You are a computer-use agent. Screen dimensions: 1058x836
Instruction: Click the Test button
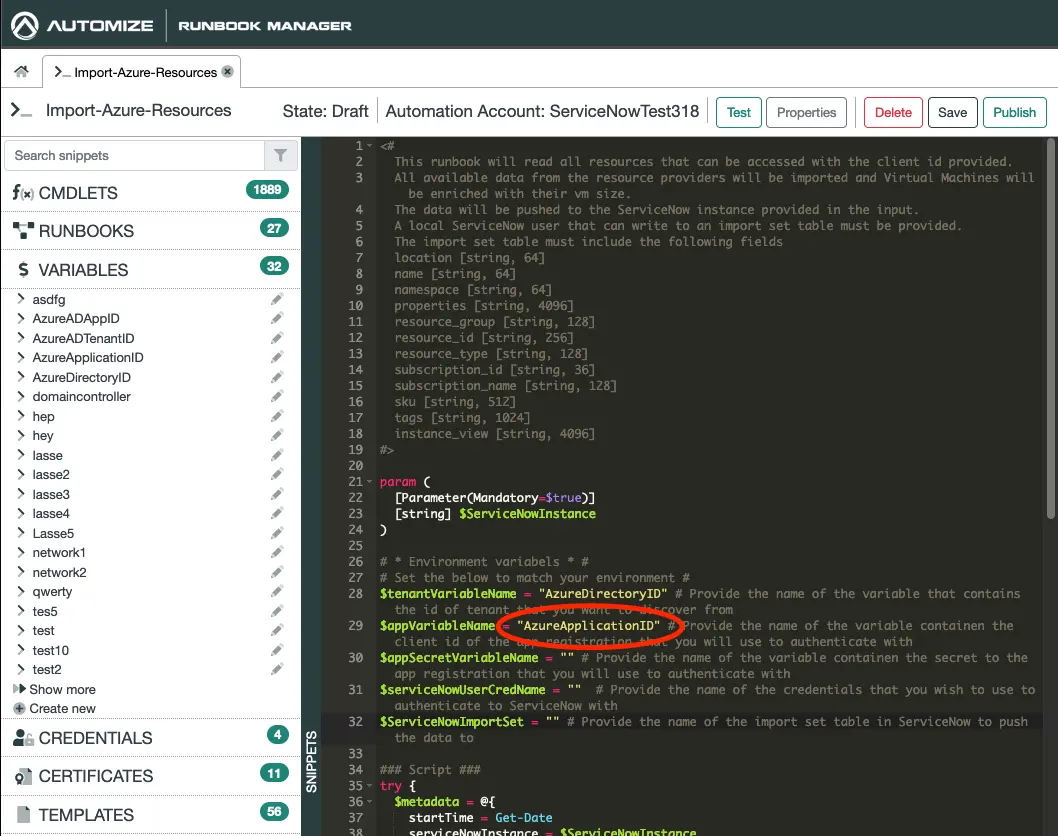point(739,113)
